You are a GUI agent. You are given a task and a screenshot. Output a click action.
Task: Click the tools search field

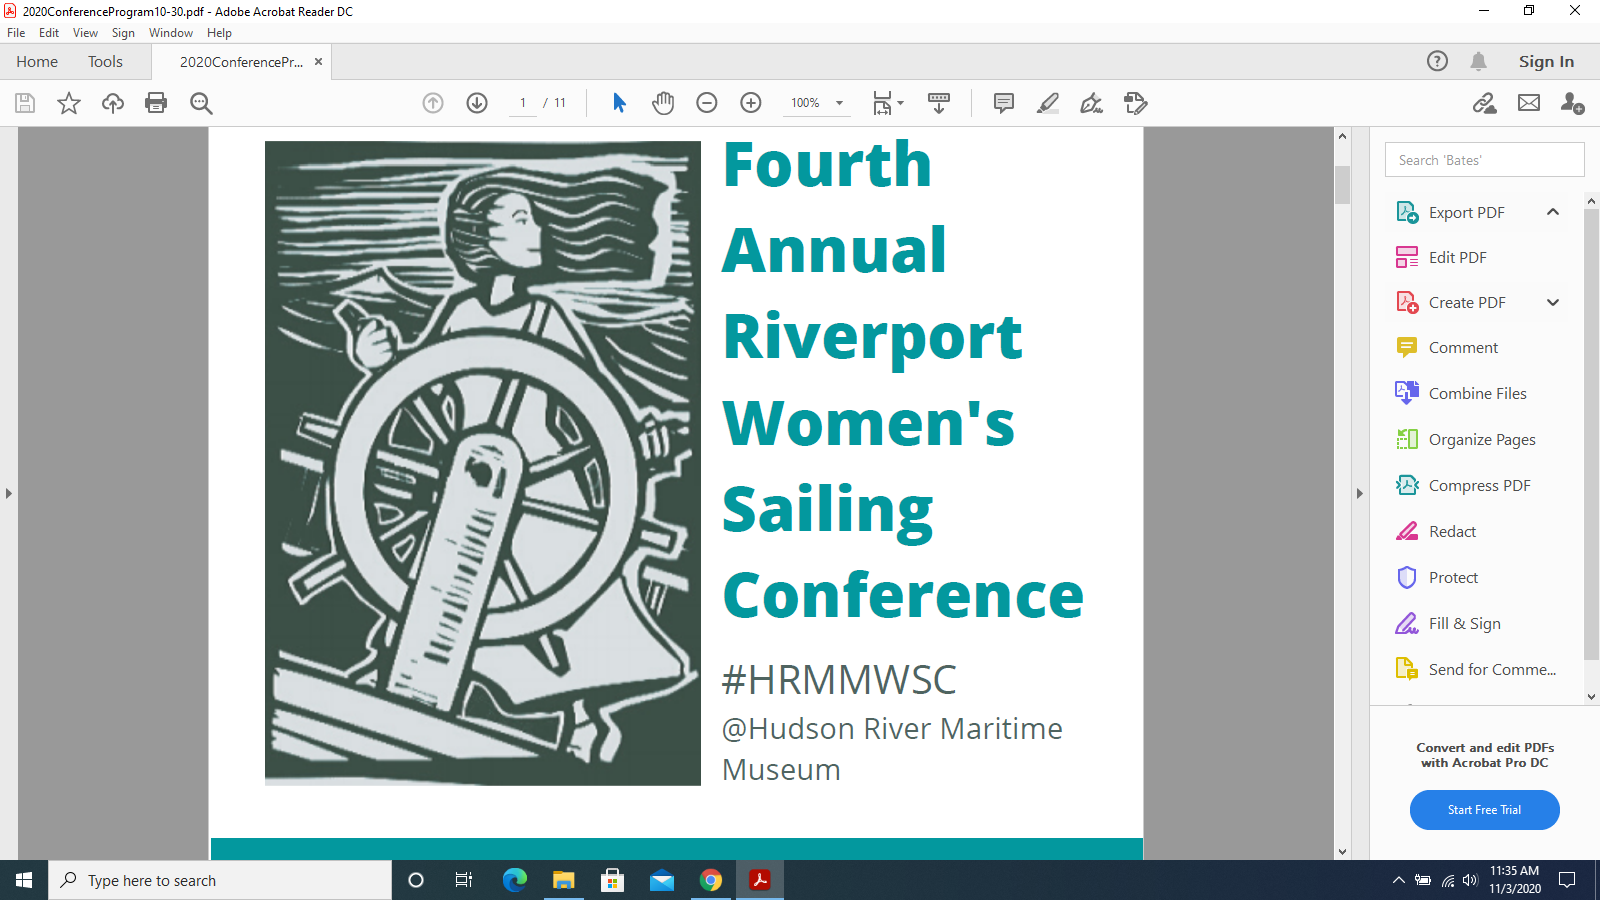point(1484,160)
